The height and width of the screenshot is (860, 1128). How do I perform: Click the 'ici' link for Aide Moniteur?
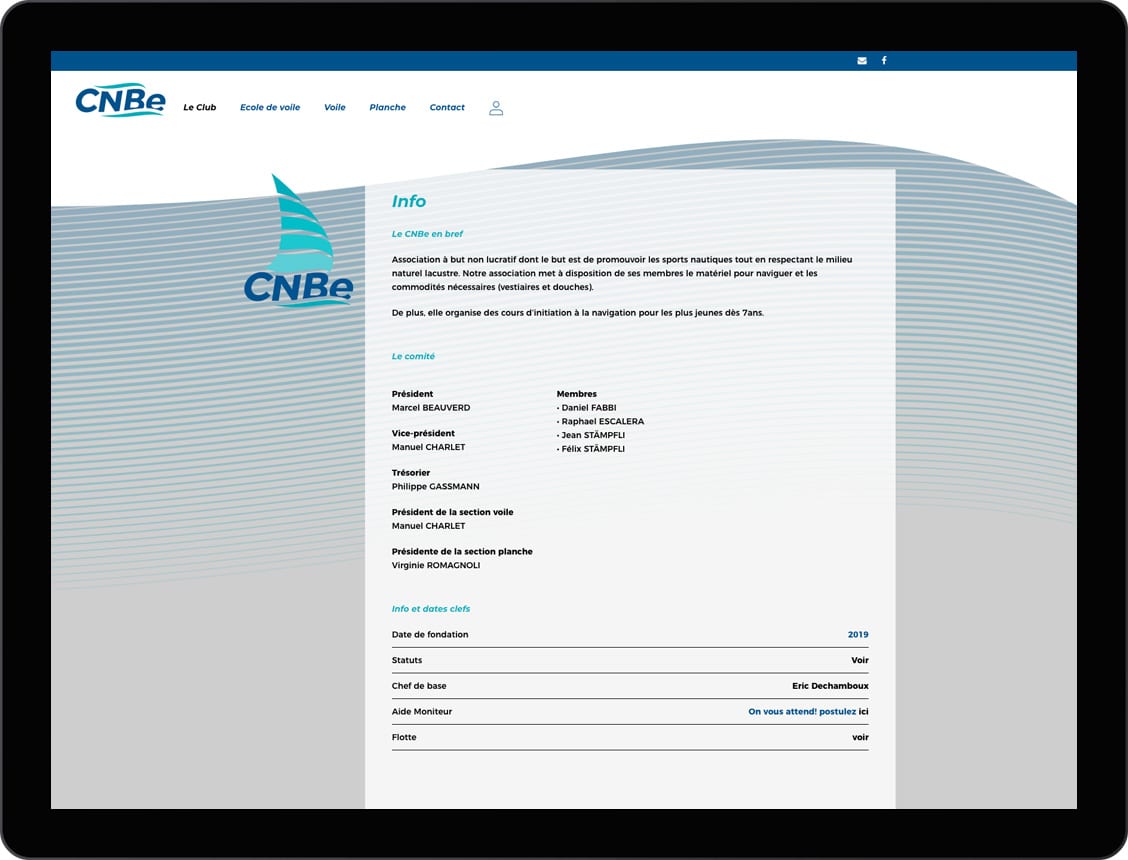[x=863, y=712]
